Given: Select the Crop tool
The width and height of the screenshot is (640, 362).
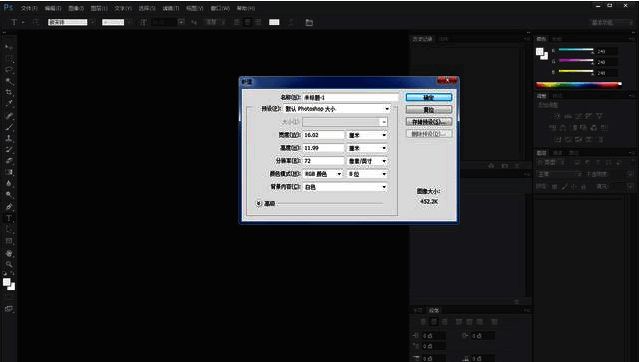Looking at the screenshot, I should click(9, 93).
